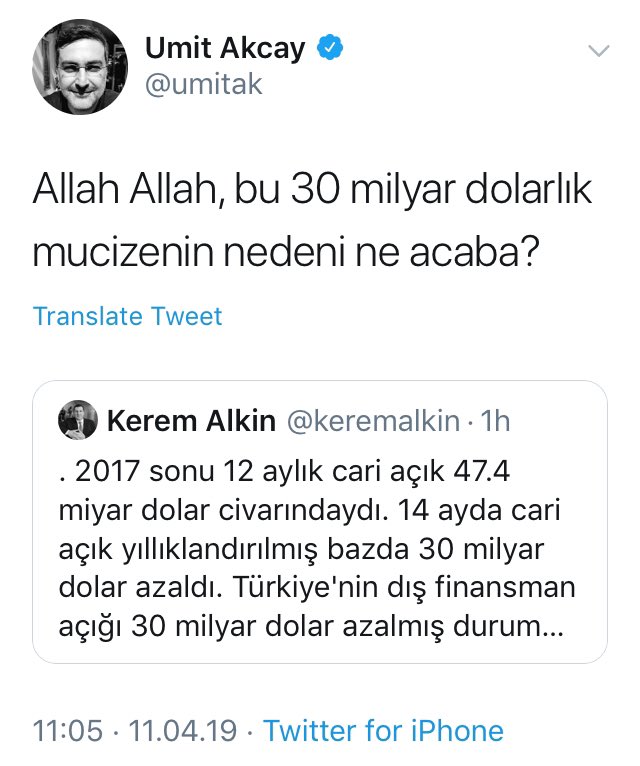Click the 'mucizenin nedeni ne acaba?' text line
This screenshot has width=640, height=766.
point(286,254)
